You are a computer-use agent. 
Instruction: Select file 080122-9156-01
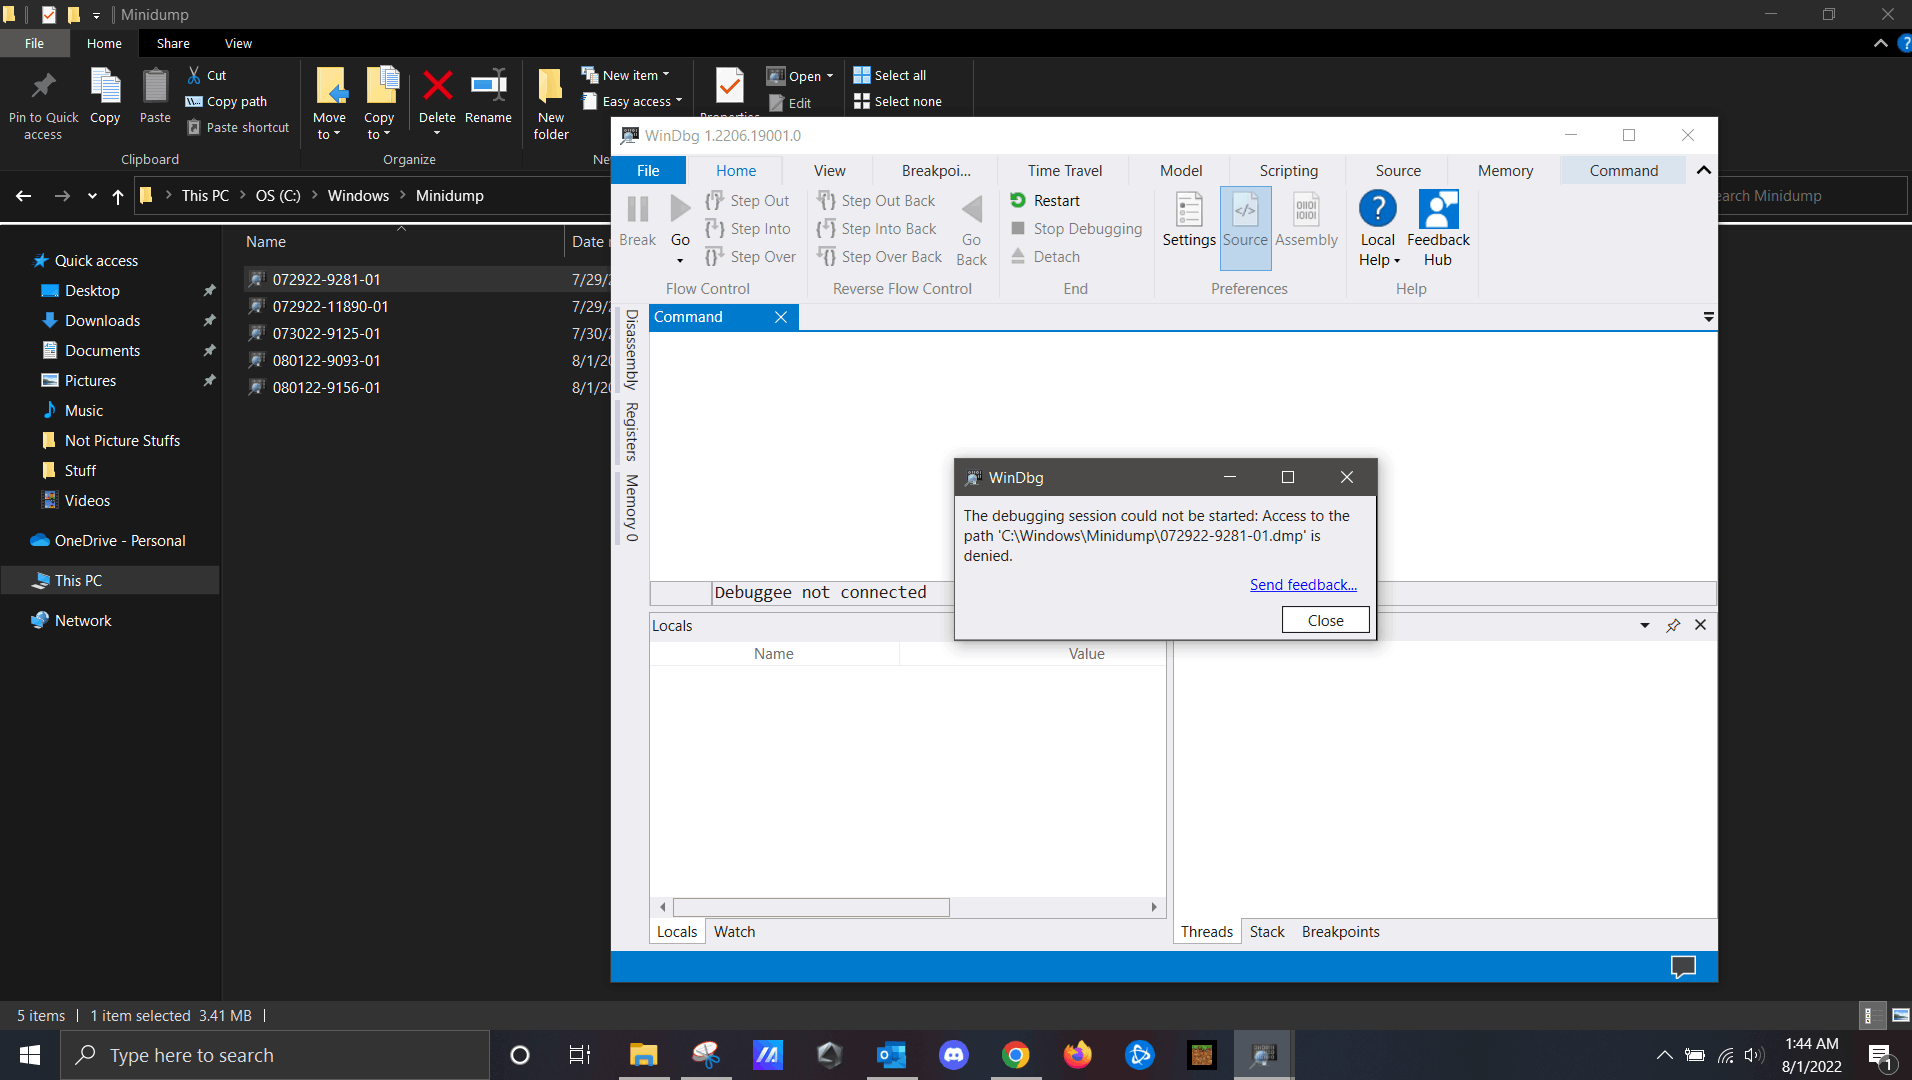pyautogui.click(x=326, y=388)
